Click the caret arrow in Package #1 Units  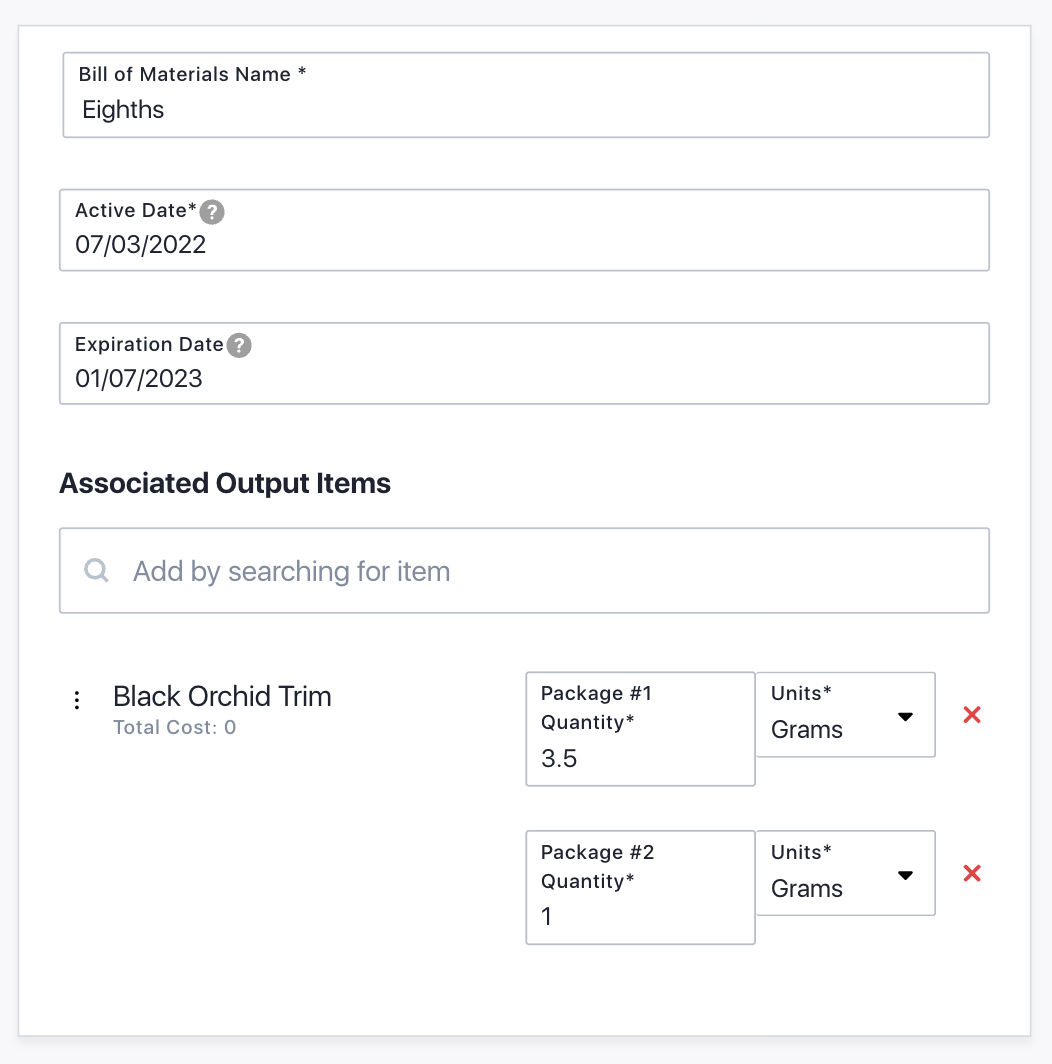(906, 717)
